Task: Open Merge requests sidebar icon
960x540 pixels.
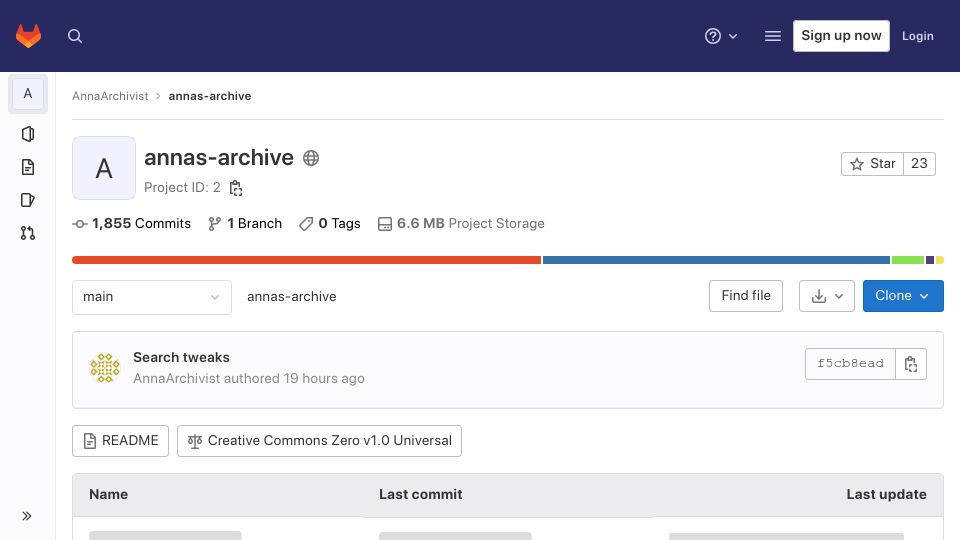Action: [28, 233]
